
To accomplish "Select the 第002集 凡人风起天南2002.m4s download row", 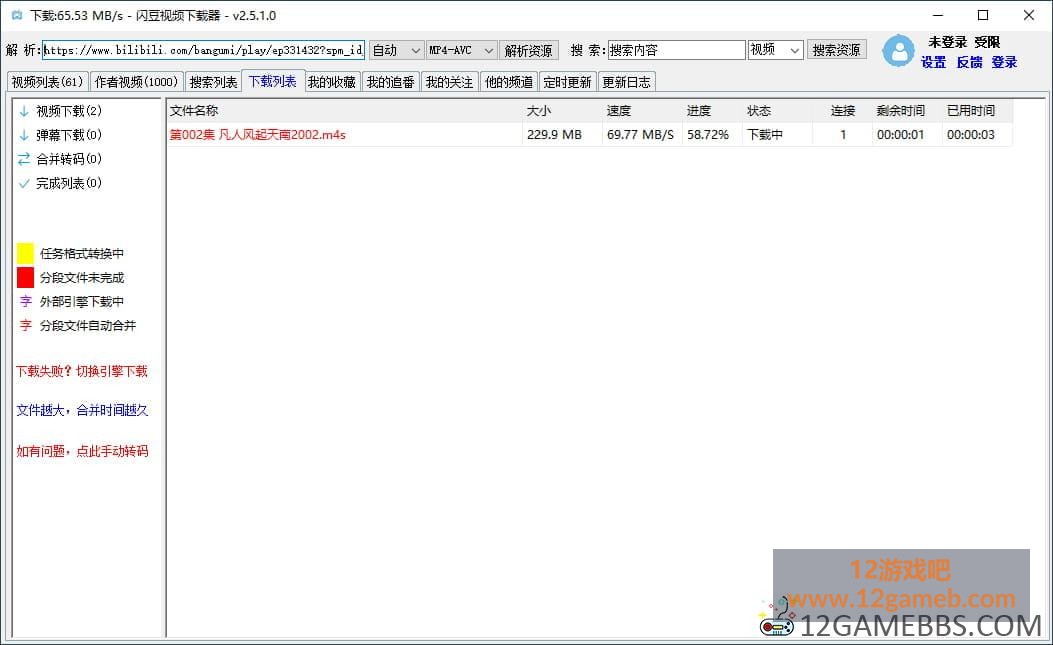I will pyautogui.click(x=590, y=134).
